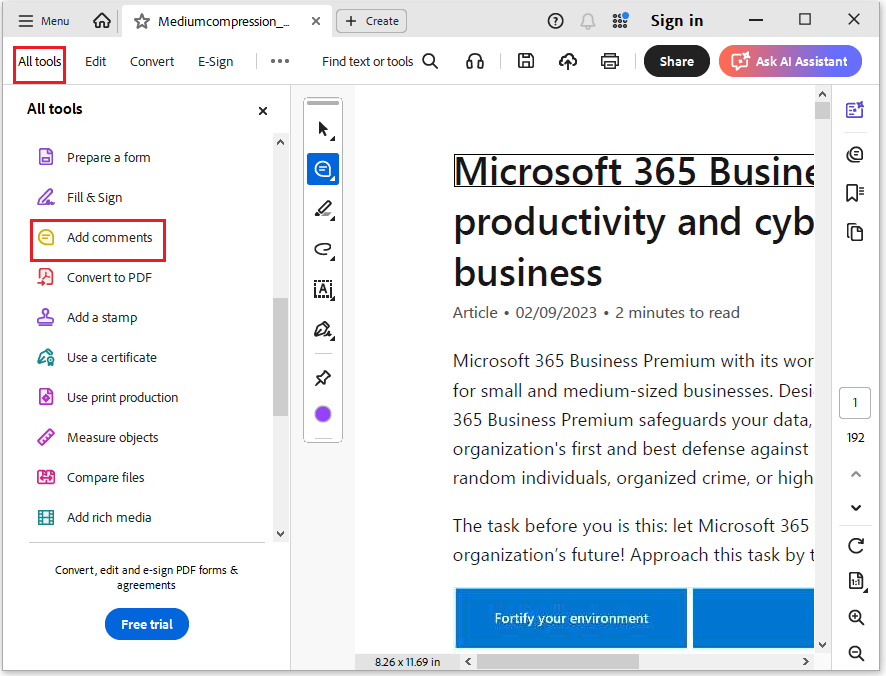Screen dimensions: 886x676
Task: Select the E-Sign menu item
Action: tap(215, 61)
